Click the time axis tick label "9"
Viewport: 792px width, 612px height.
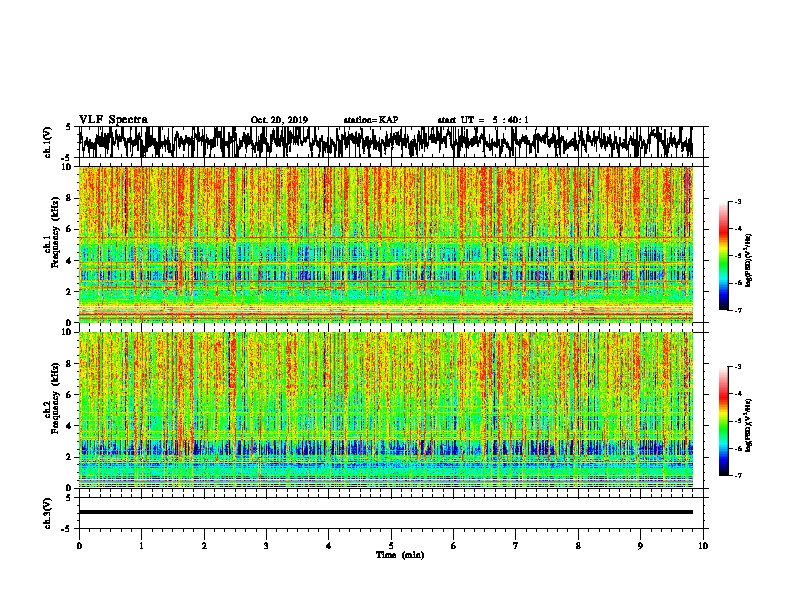[640, 545]
